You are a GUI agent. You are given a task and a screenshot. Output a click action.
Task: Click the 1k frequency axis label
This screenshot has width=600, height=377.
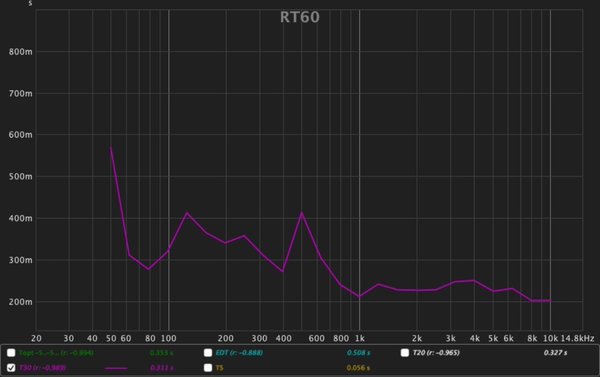pyautogui.click(x=360, y=338)
